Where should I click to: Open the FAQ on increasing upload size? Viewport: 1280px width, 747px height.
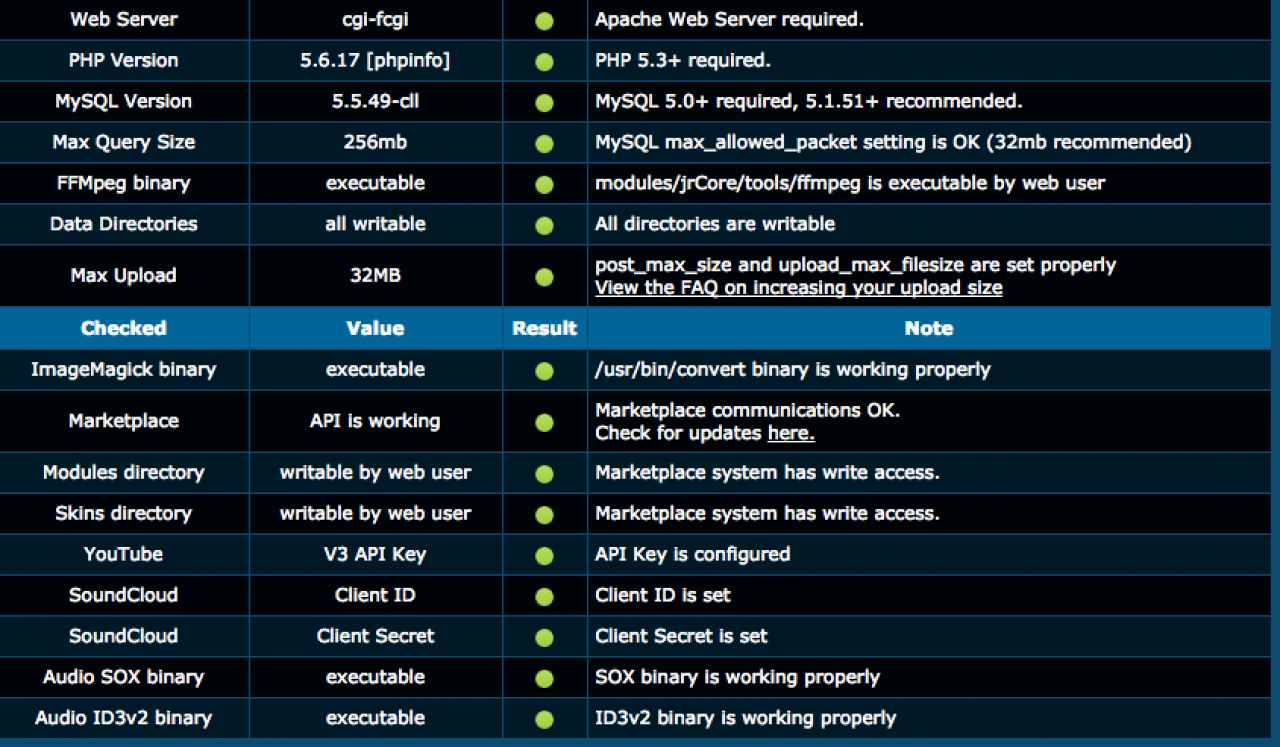(798, 288)
